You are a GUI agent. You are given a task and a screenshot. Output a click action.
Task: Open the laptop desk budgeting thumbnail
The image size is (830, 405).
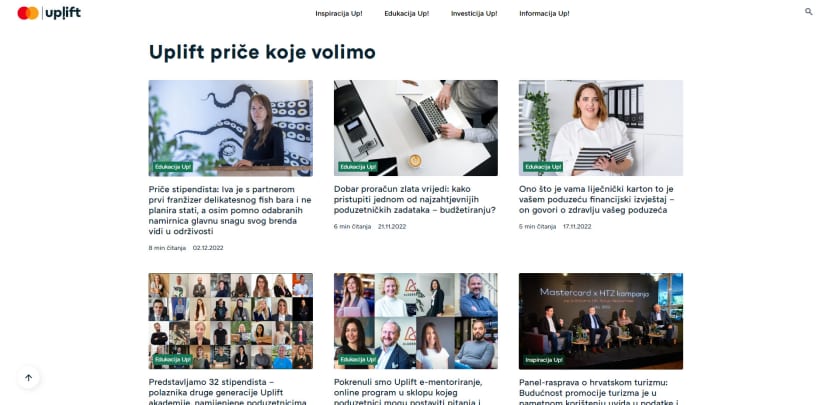[416, 128]
